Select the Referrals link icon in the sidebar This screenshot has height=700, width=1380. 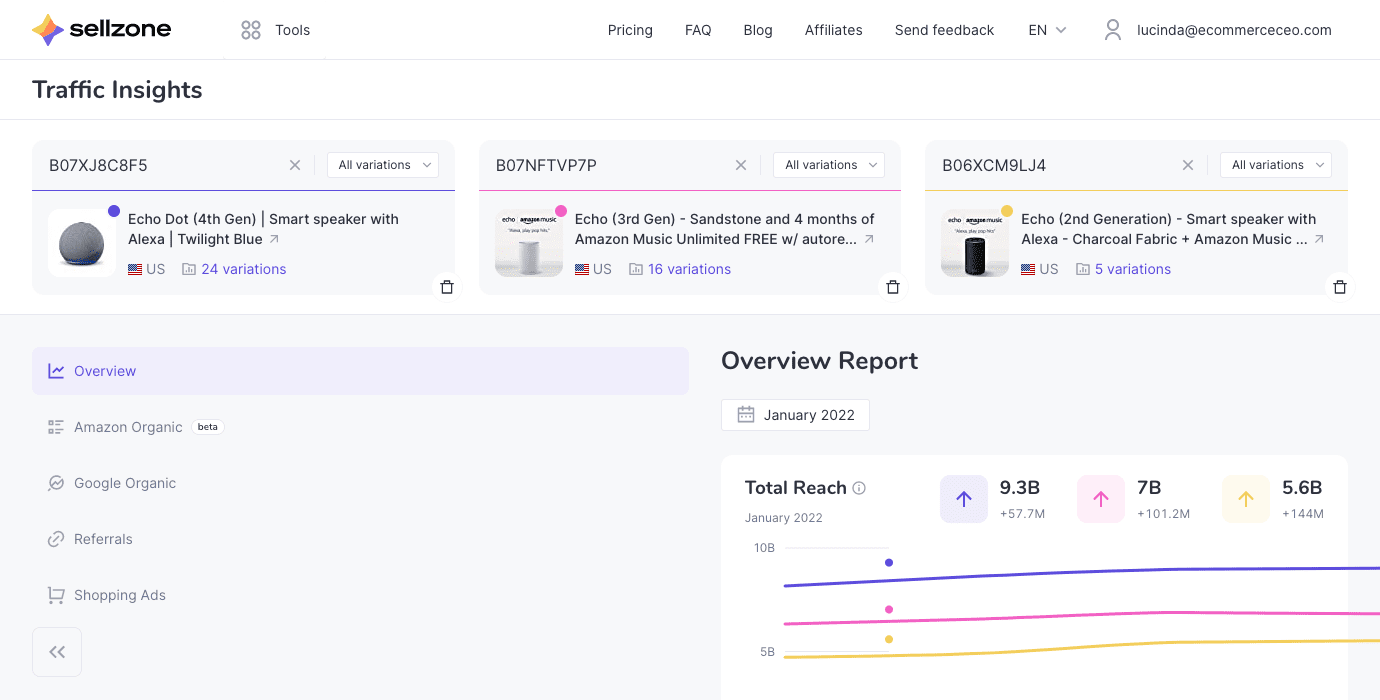tap(56, 539)
